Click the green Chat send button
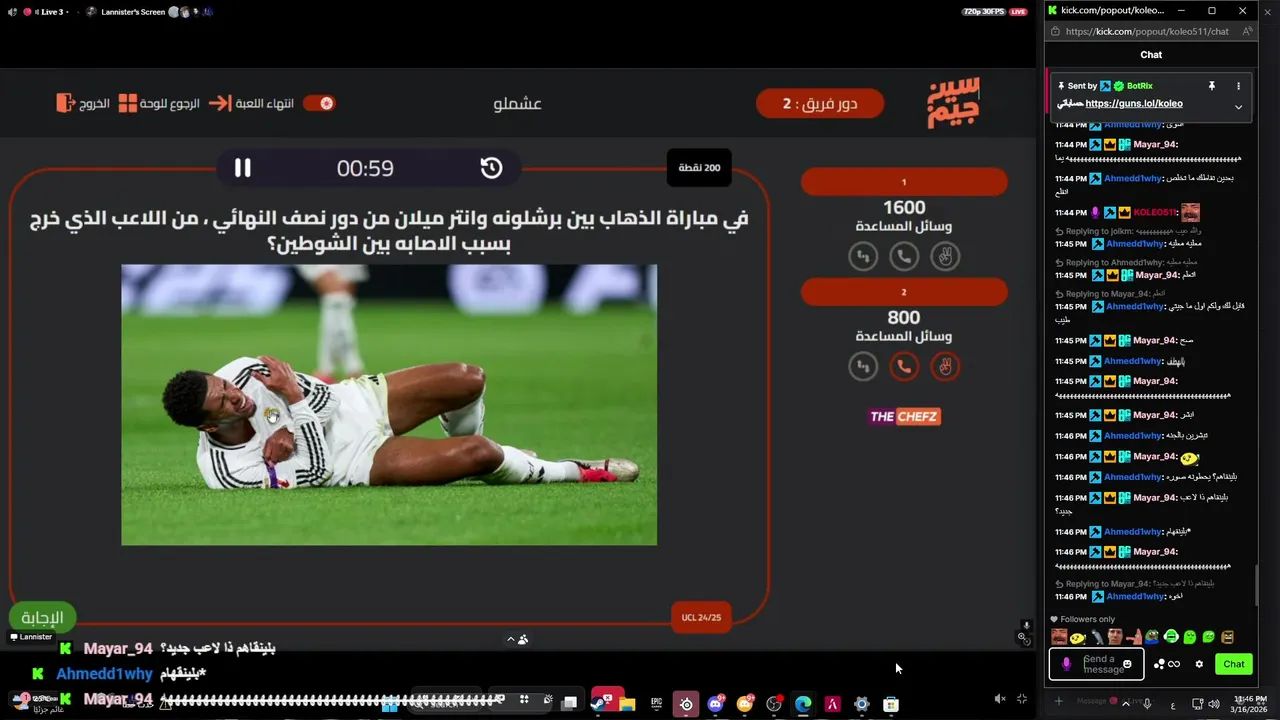 pyautogui.click(x=1234, y=664)
